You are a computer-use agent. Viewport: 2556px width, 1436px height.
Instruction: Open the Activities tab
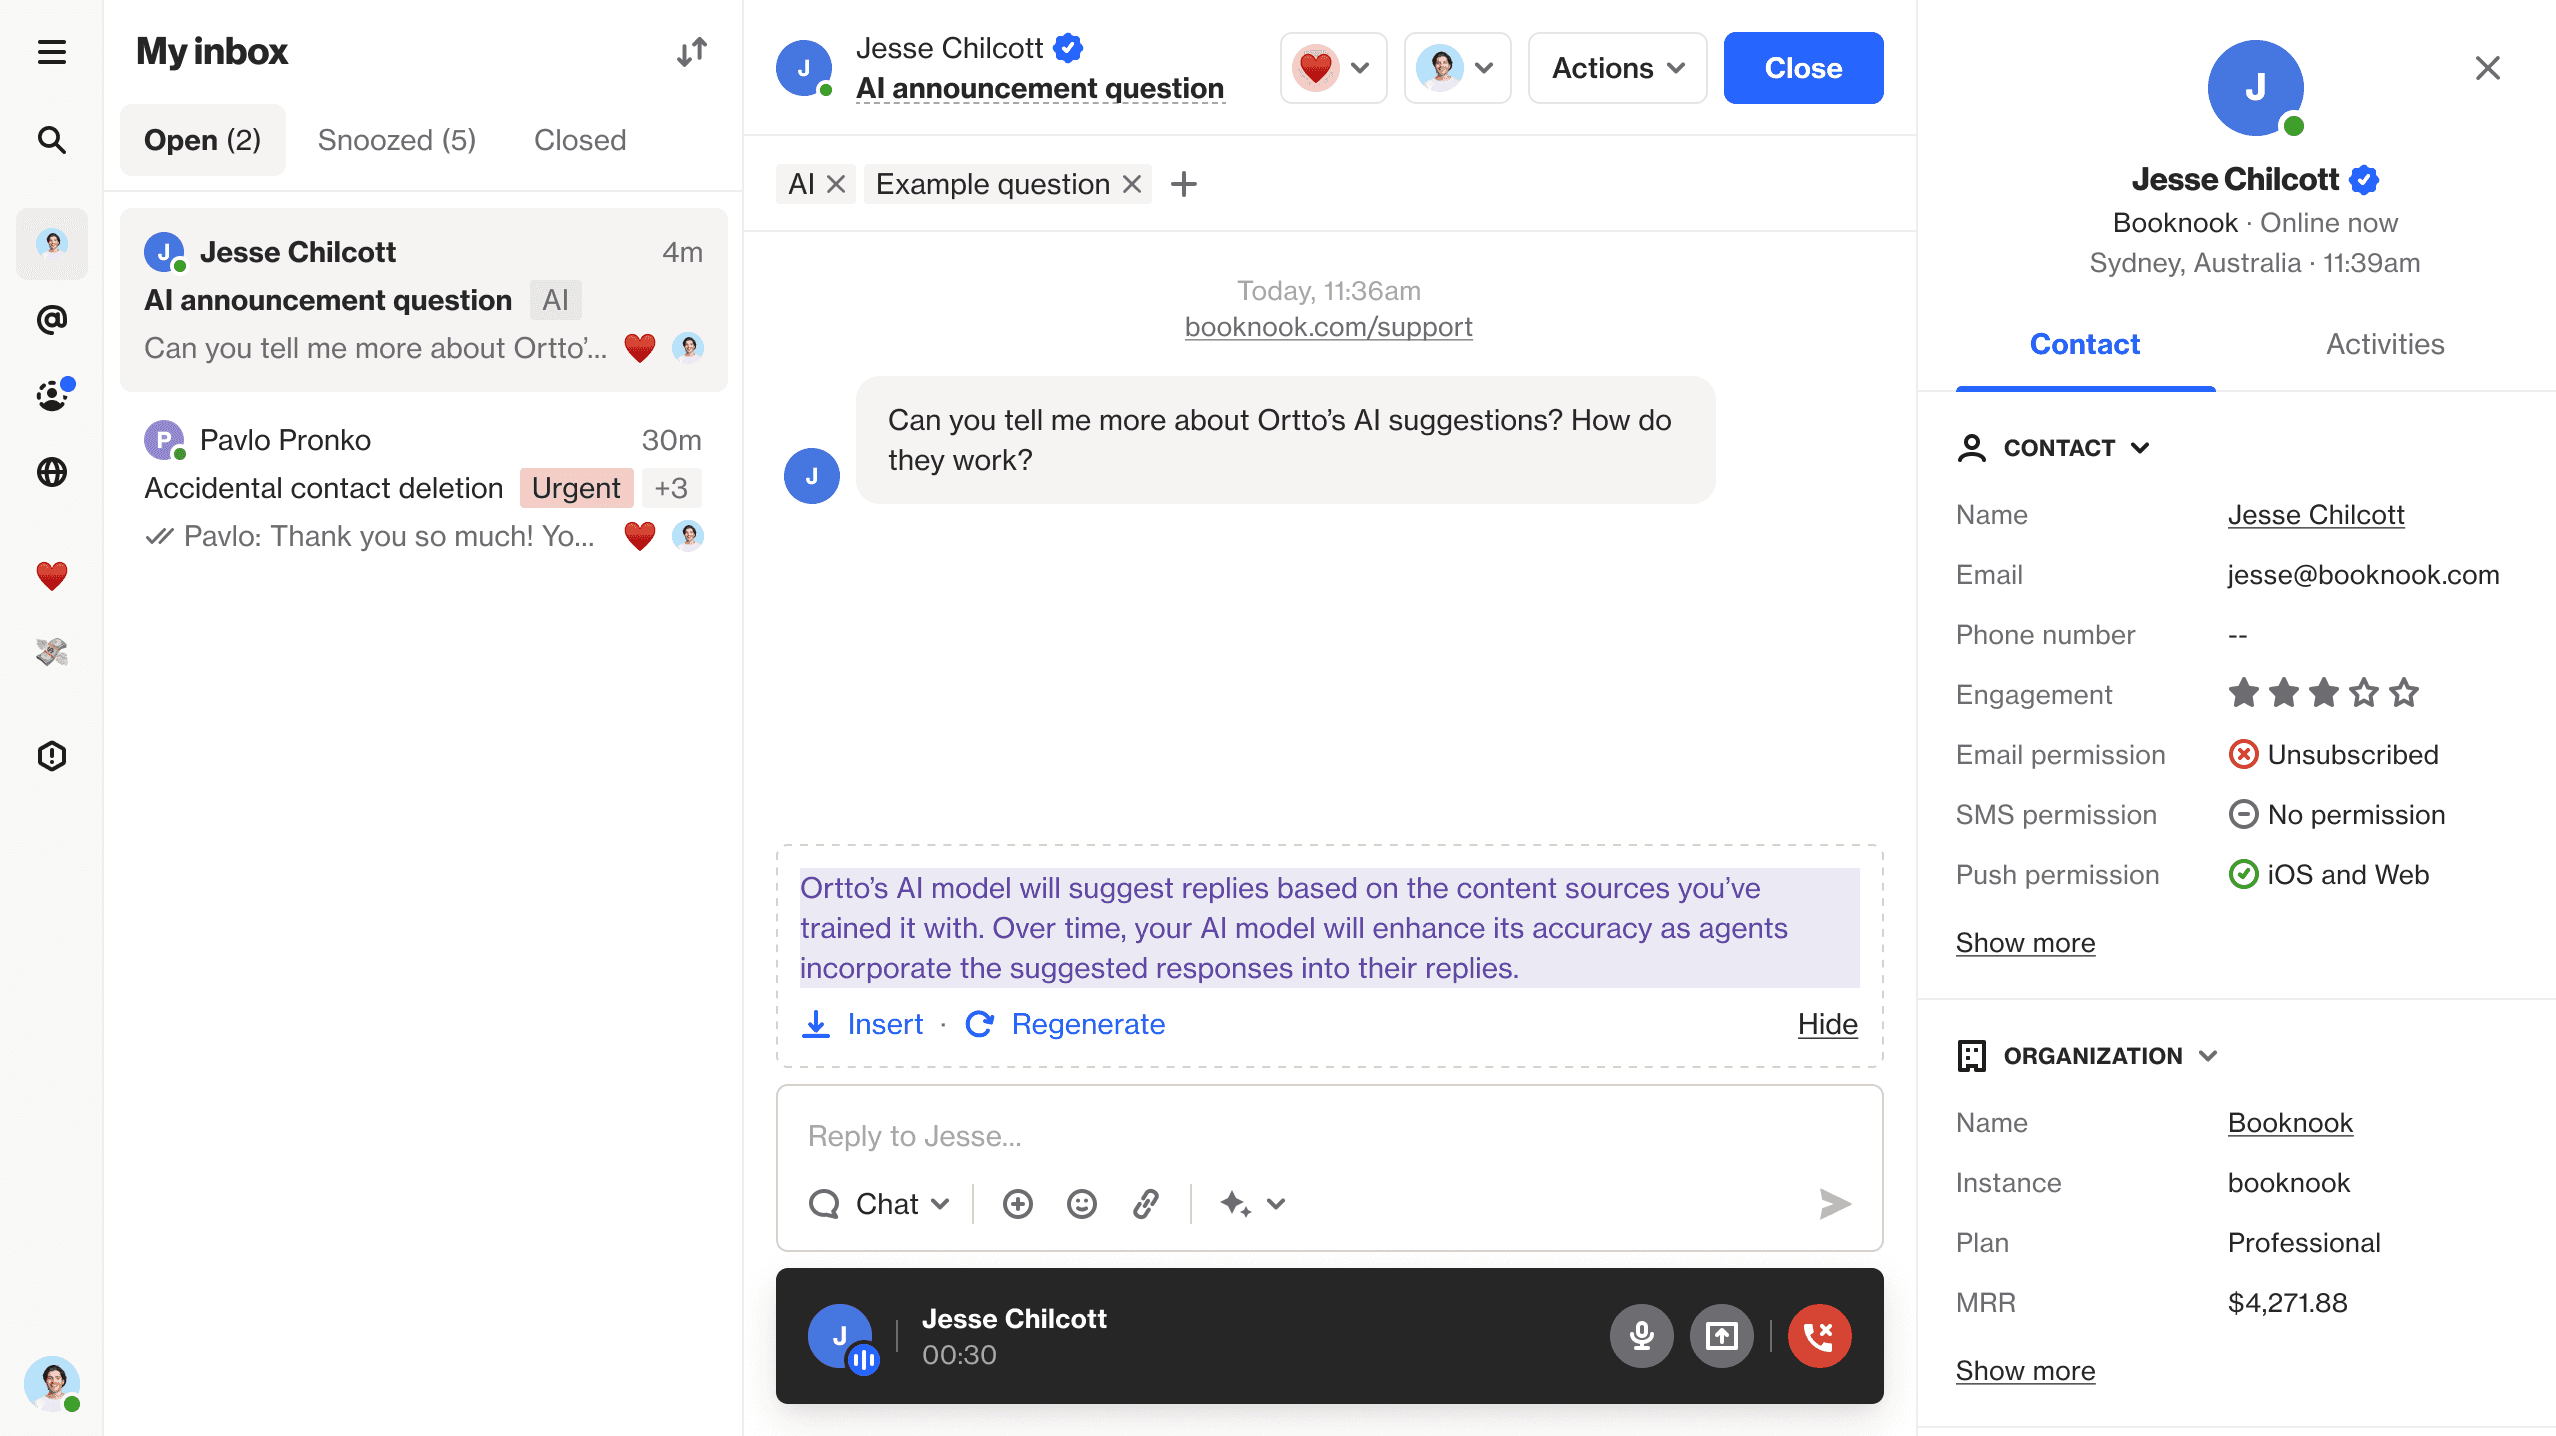pyautogui.click(x=2385, y=344)
